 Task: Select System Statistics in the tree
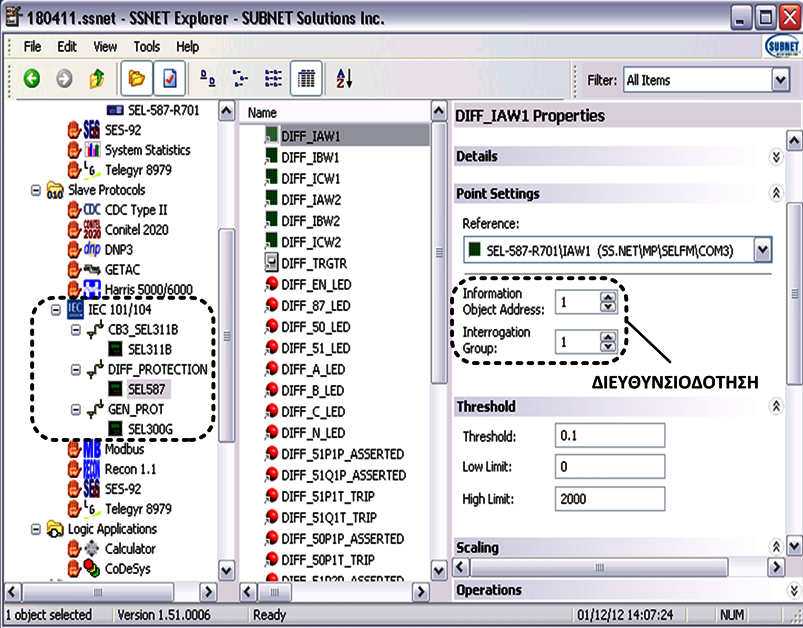click(147, 150)
